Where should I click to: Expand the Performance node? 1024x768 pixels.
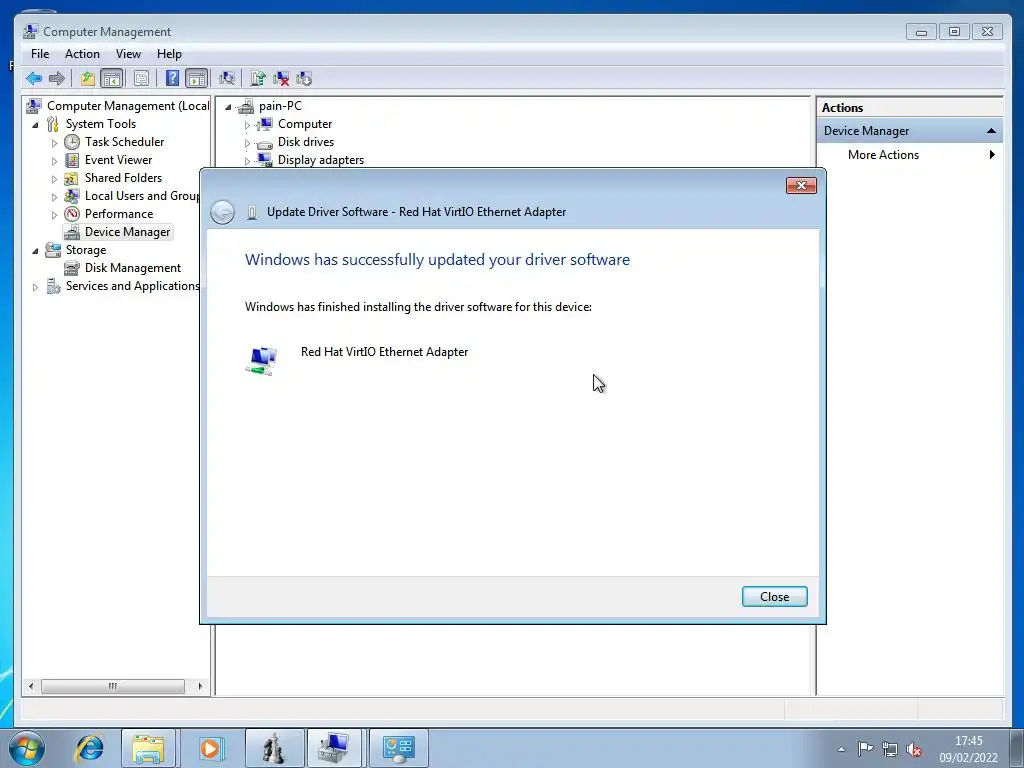pyautogui.click(x=54, y=215)
